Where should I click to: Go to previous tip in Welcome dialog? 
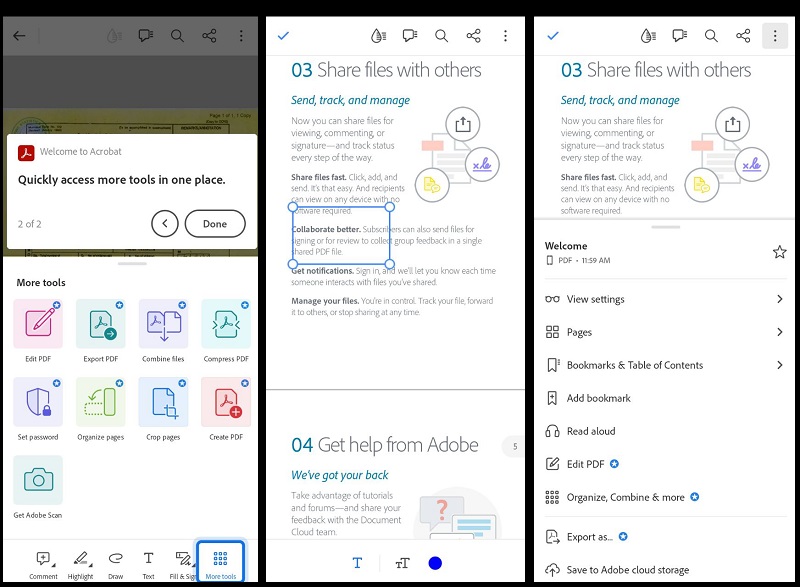pyautogui.click(x=165, y=223)
